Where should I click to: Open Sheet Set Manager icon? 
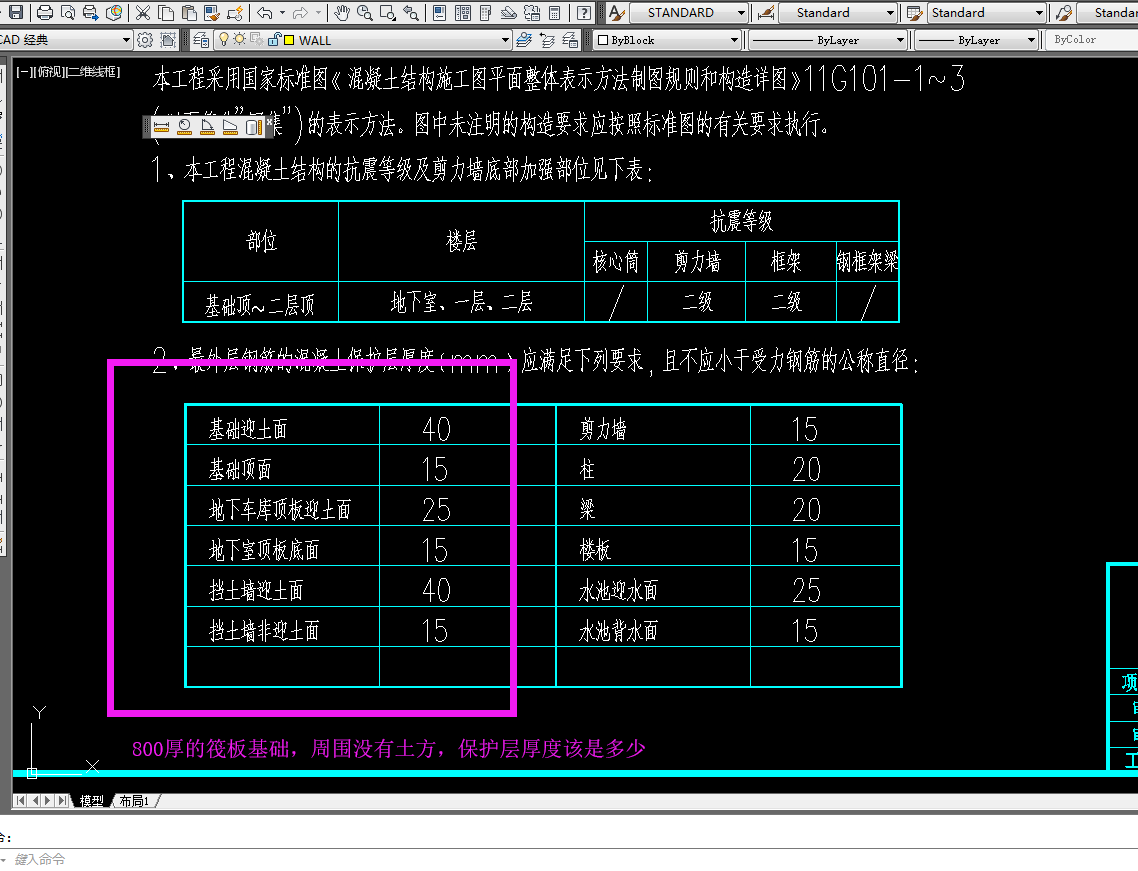[509, 12]
